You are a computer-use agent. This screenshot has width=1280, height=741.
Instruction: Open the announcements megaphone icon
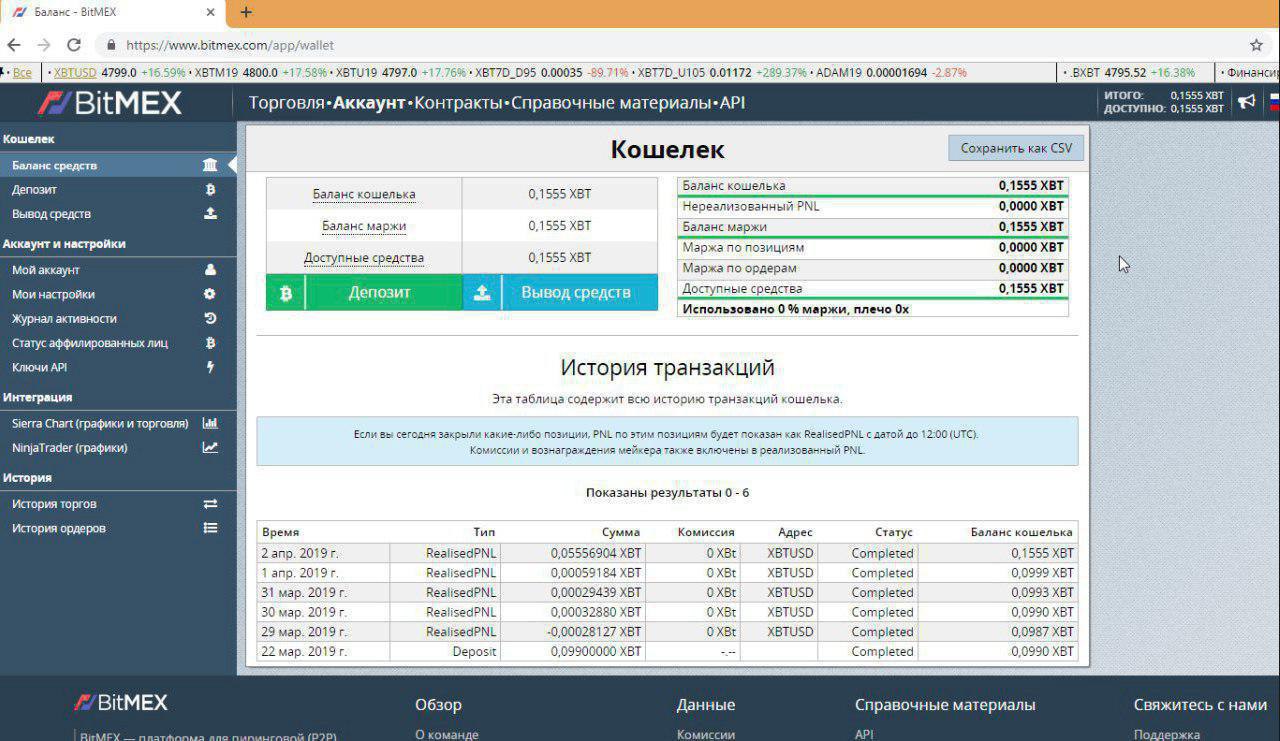(1246, 102)
